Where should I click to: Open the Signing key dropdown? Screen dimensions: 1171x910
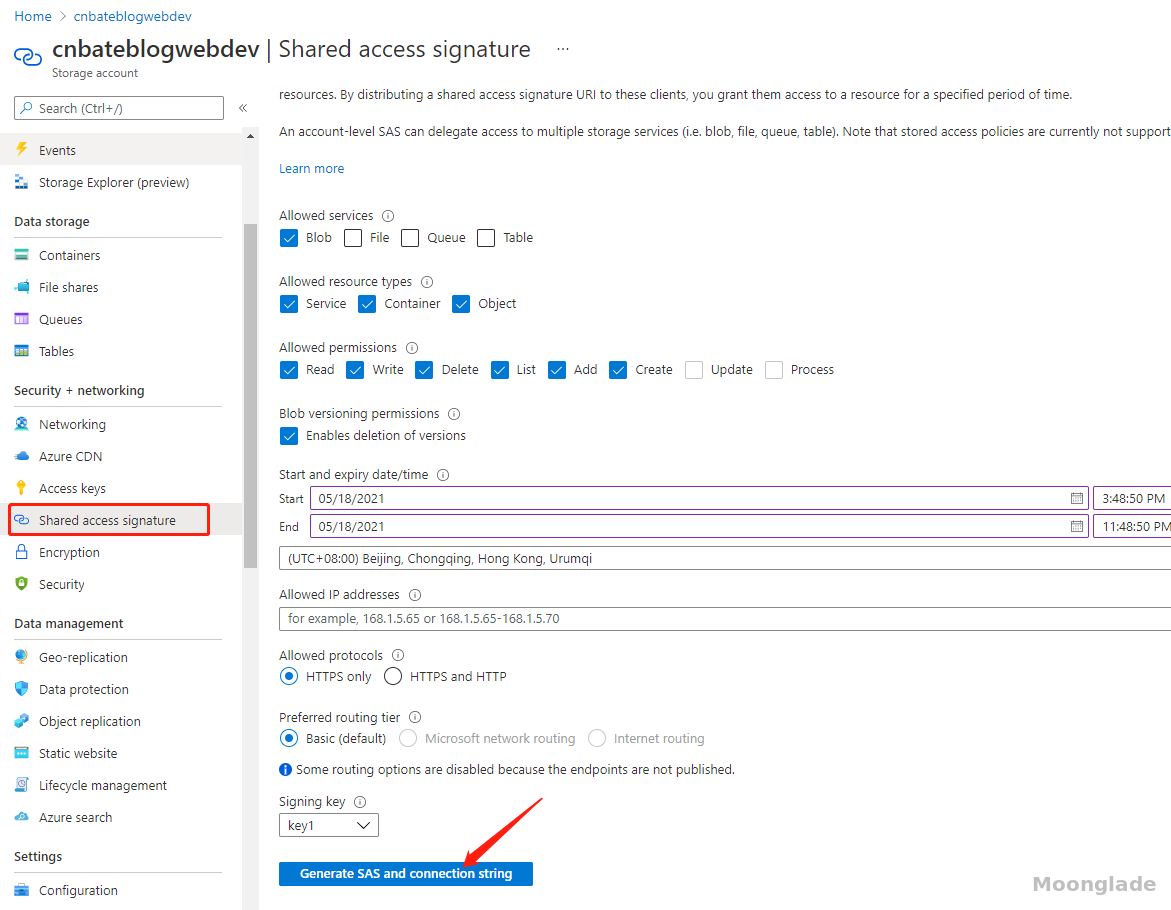click(329, 826)
